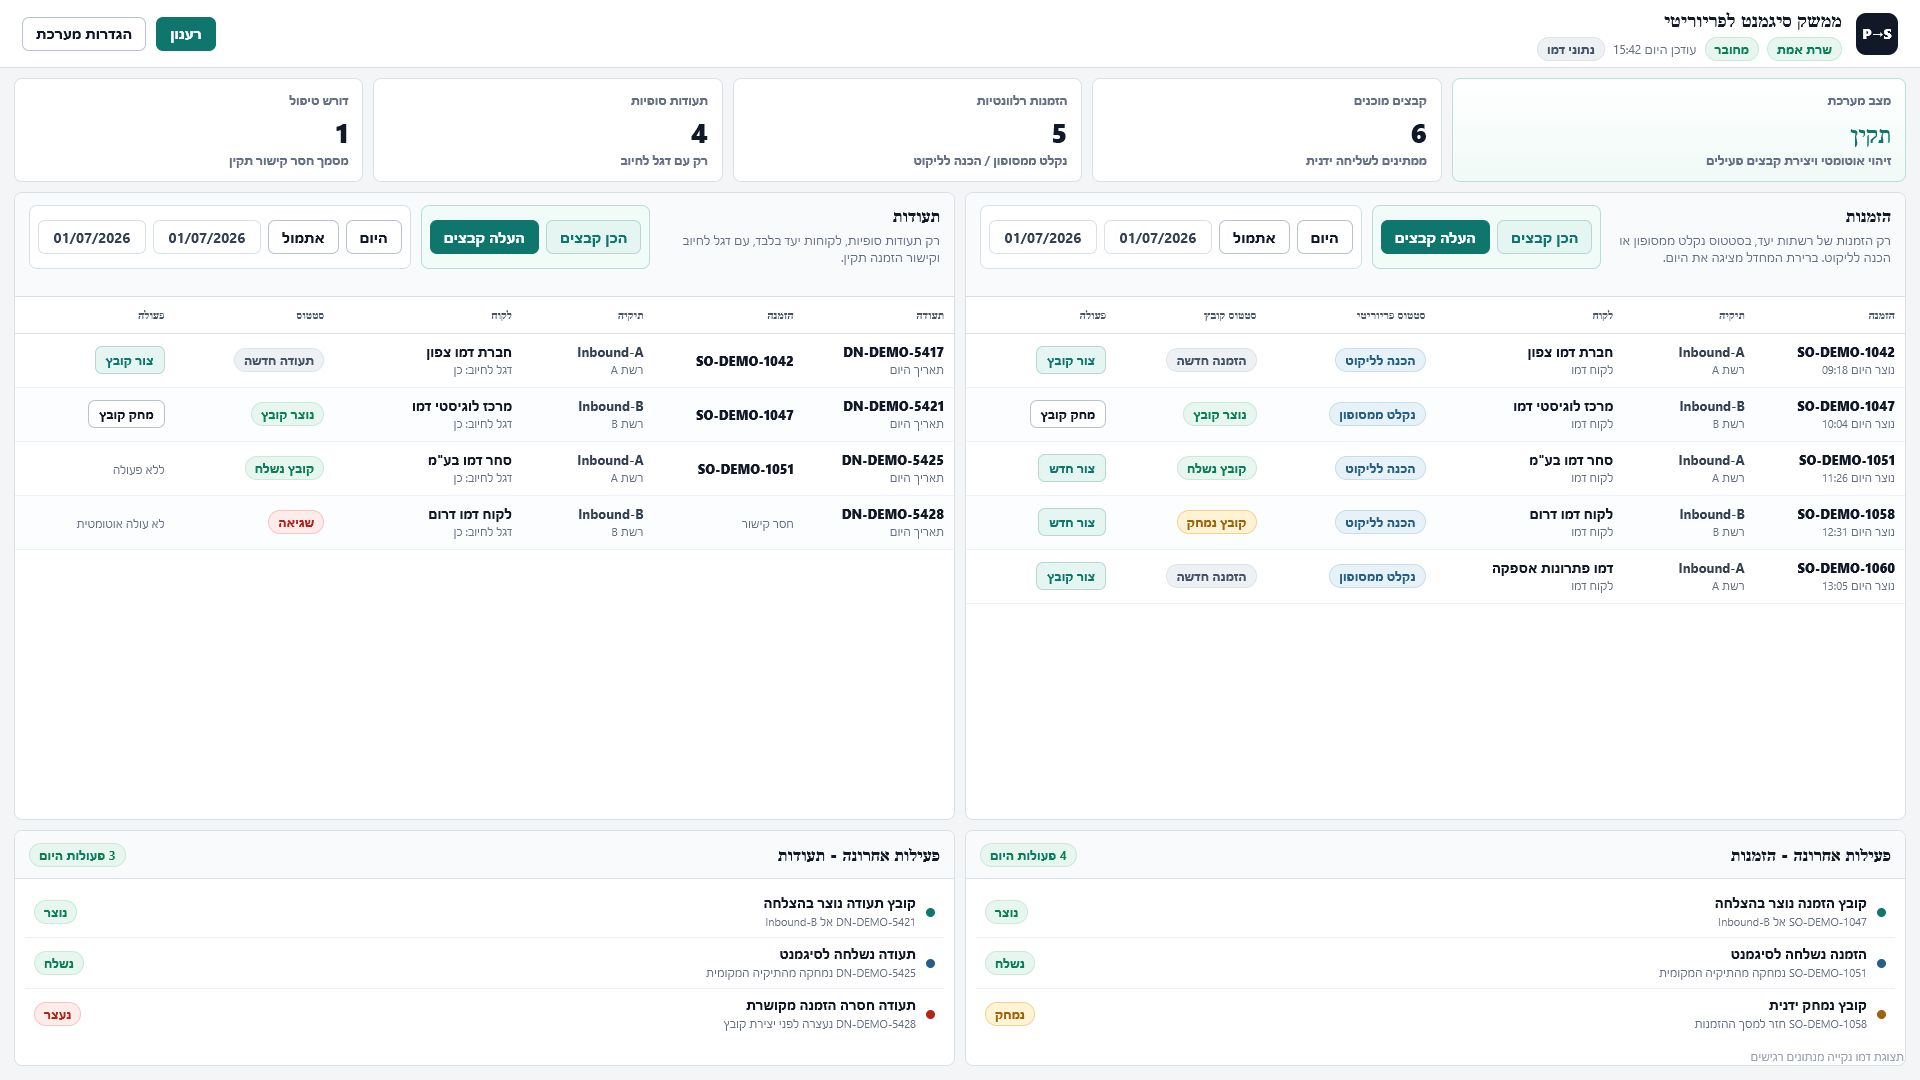
Task: Click צור קובץ for order SO-DEMO-1042
Action: coord(1071,360)
